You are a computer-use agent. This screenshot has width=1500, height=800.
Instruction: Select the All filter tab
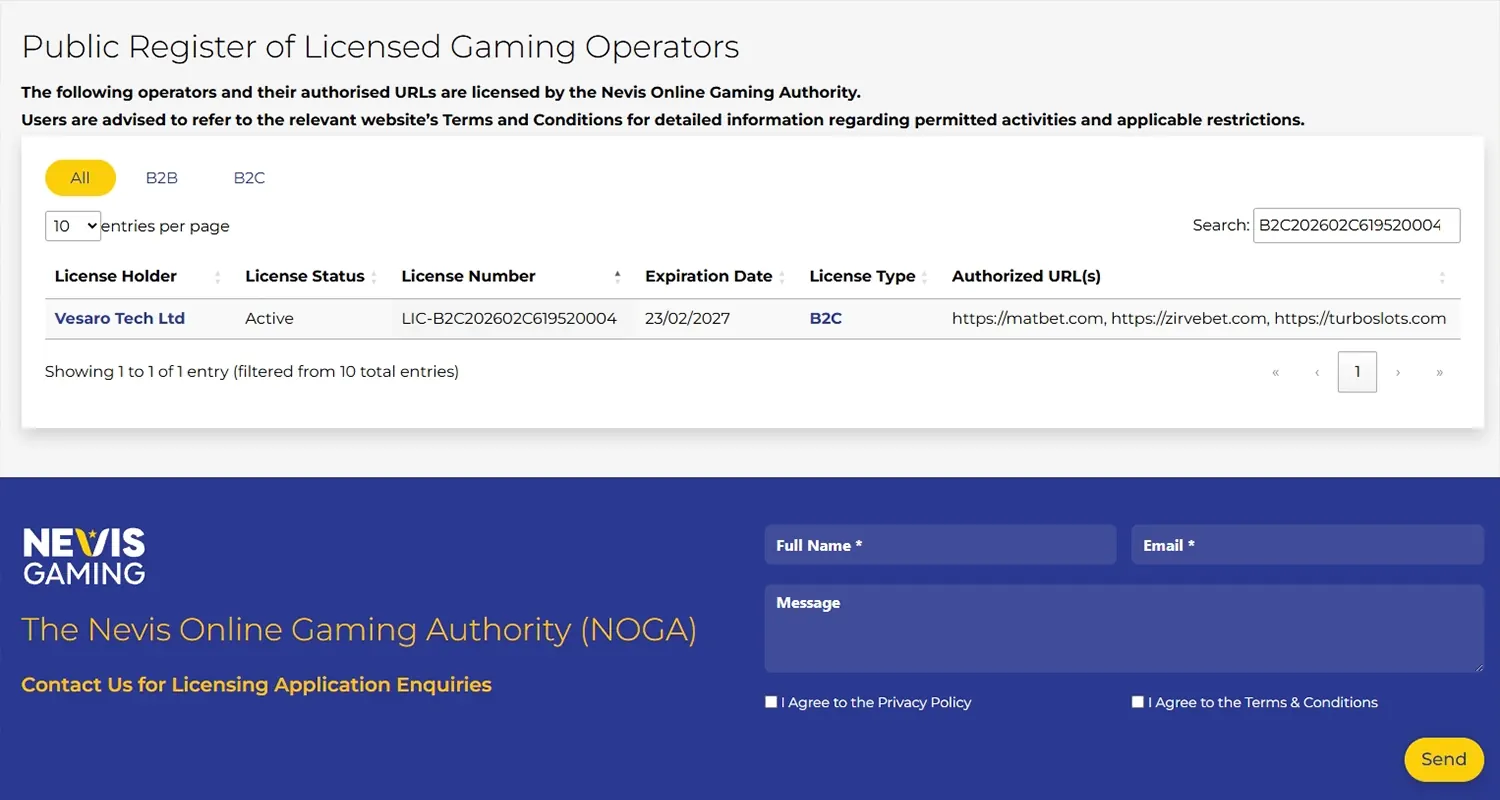[80, 178]
